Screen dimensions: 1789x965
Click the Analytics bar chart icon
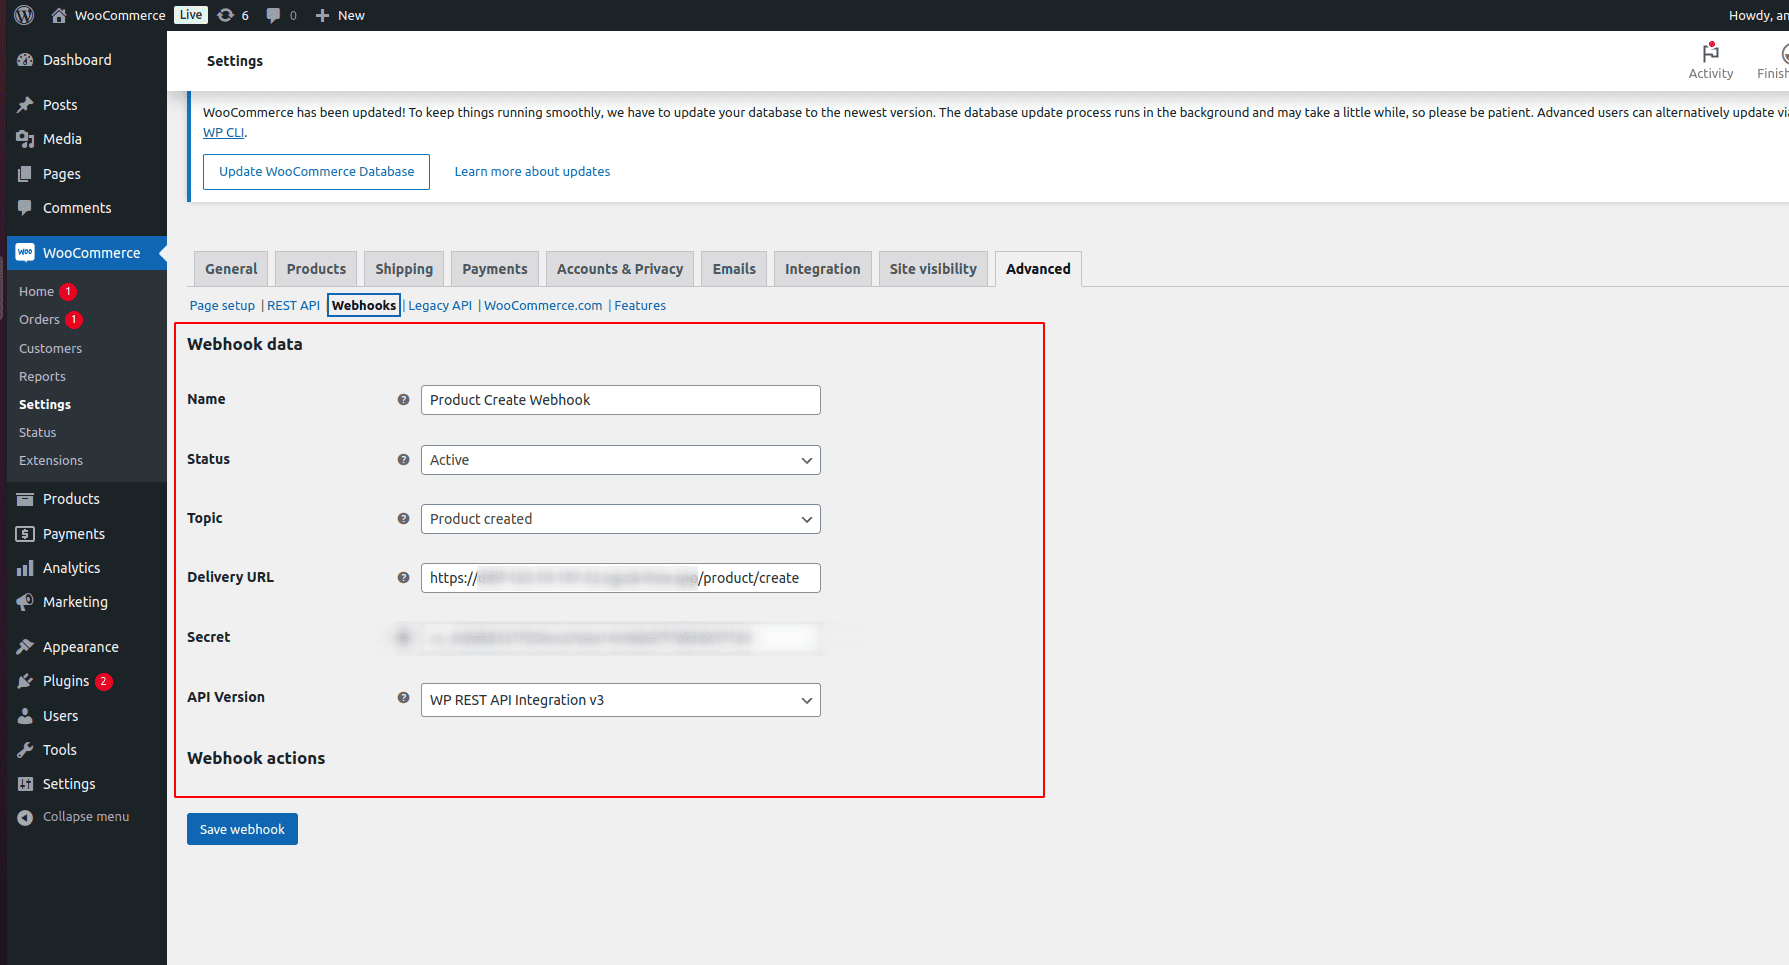[25, 568]
